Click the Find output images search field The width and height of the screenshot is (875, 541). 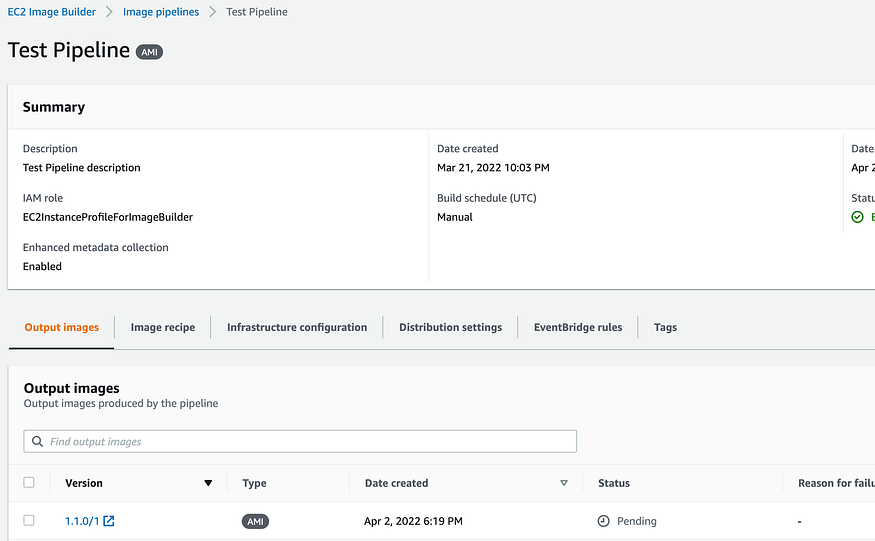(300, 441)
